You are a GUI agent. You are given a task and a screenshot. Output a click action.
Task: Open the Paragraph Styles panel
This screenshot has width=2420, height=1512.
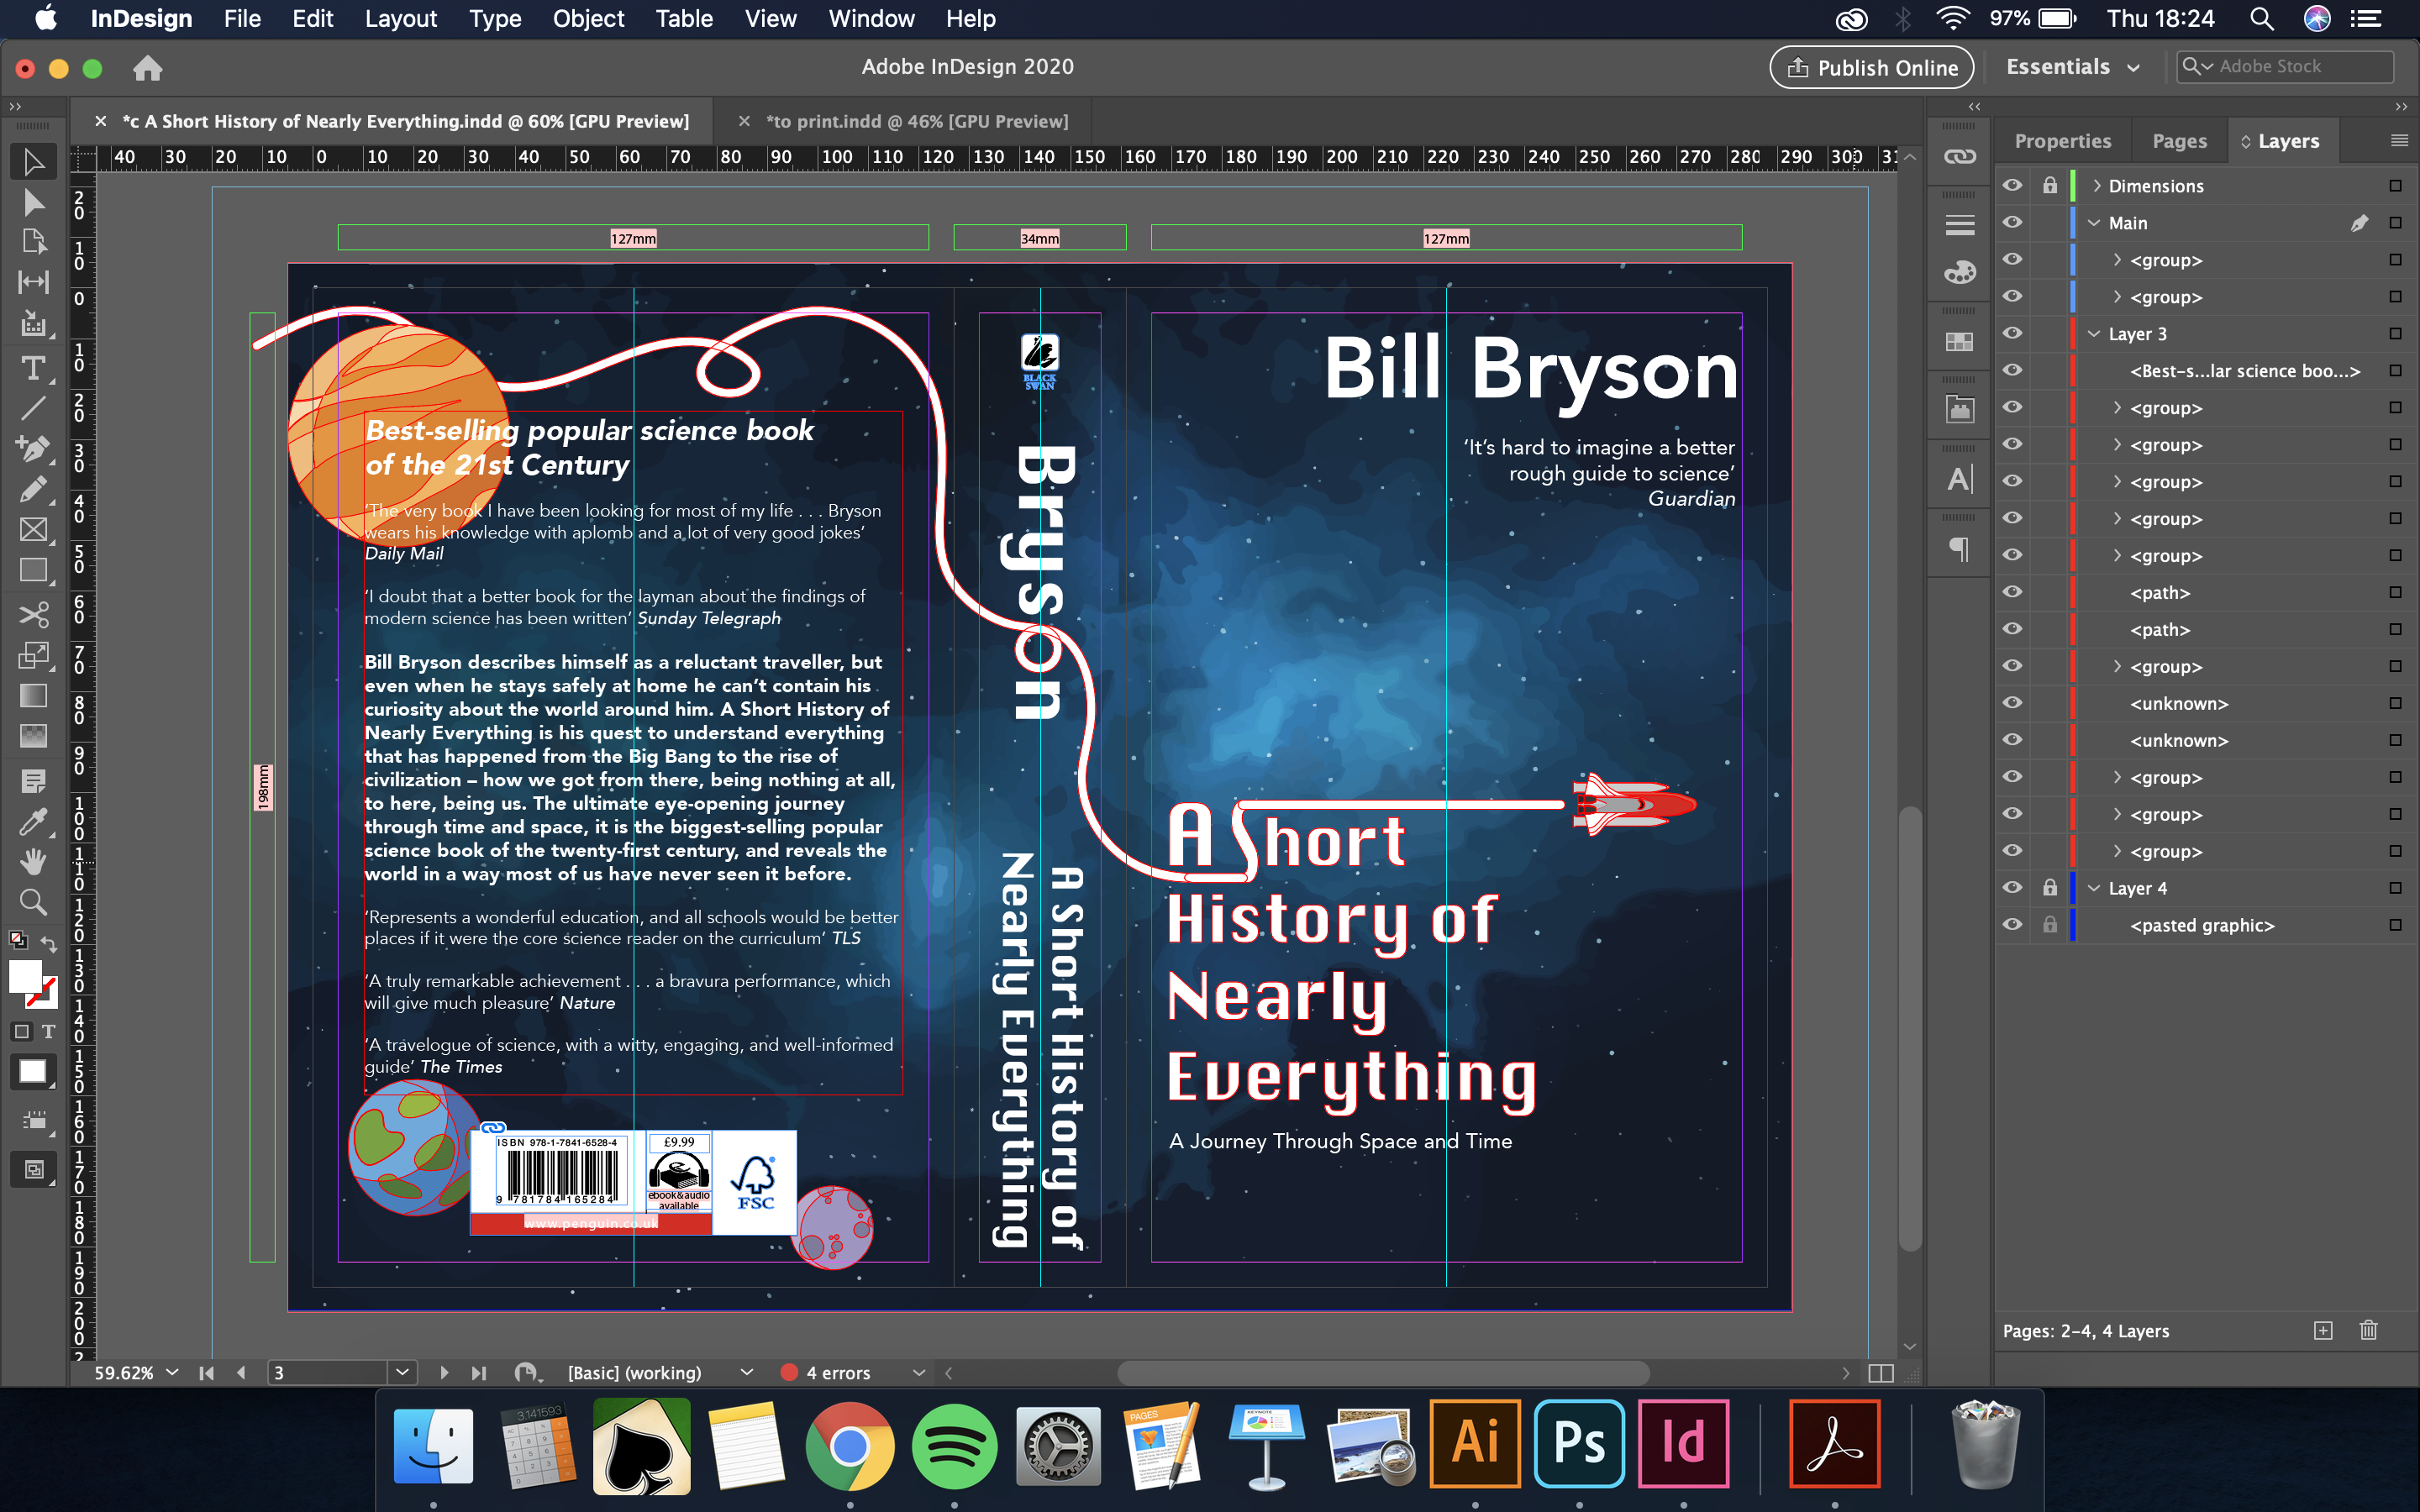click(1959, 549)
